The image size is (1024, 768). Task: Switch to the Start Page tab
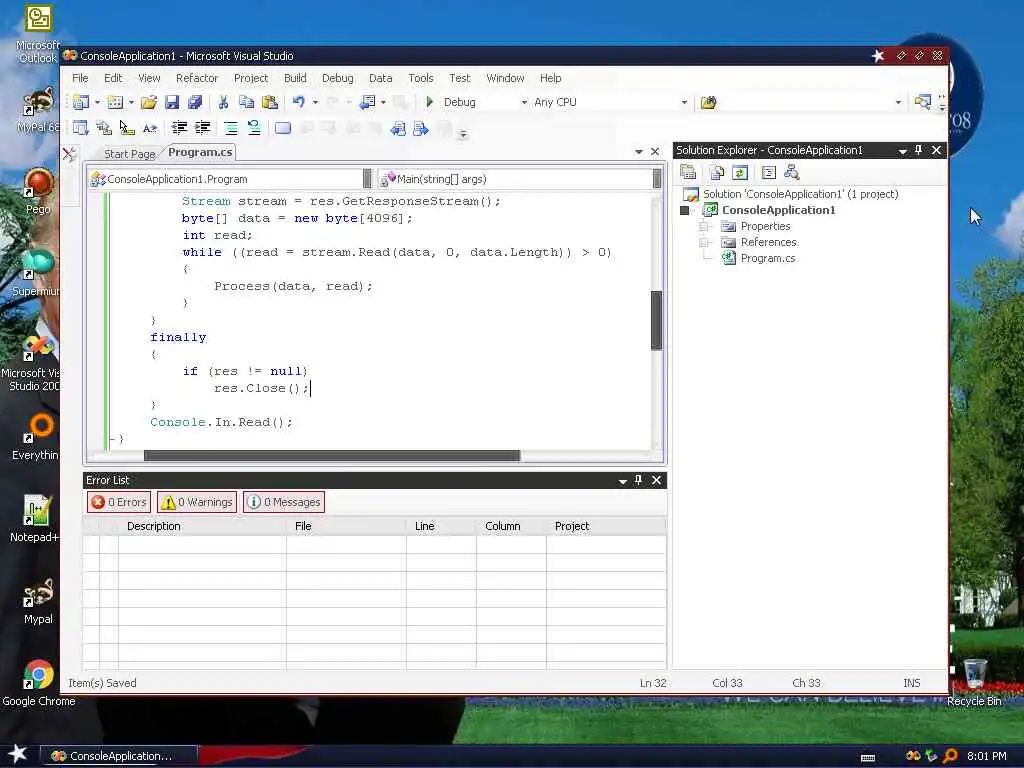click(129, 153)
